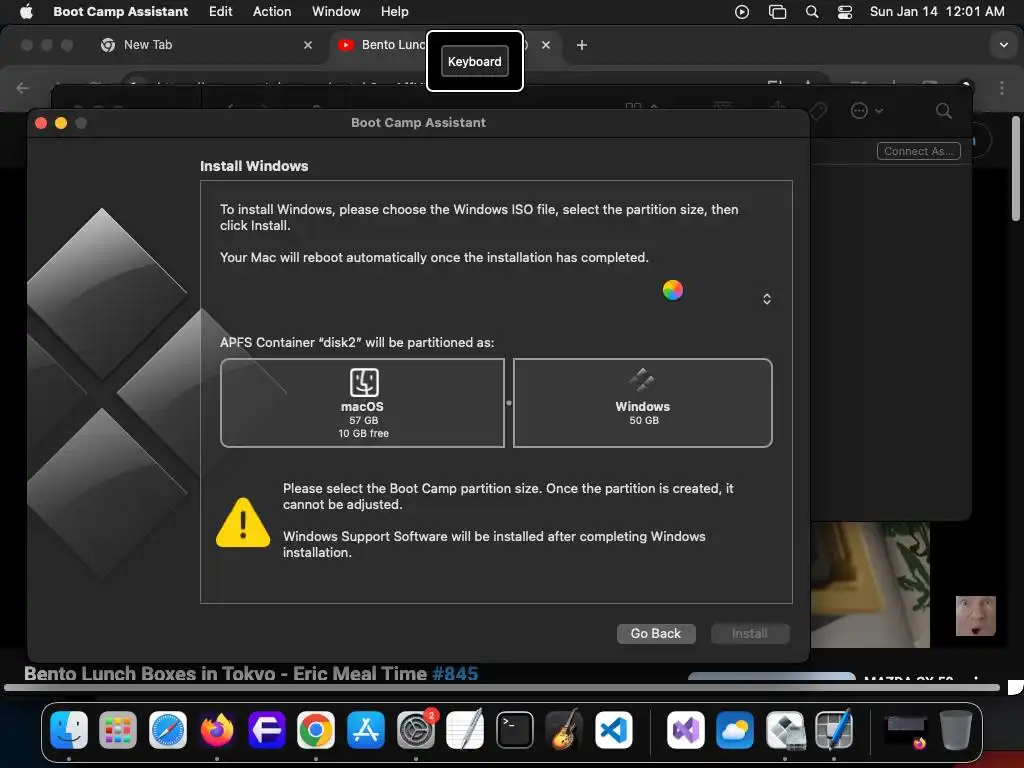Click the minimized Firefox window in Dock
Viewport: 1024px width, 768px height.
pos(906,731)
